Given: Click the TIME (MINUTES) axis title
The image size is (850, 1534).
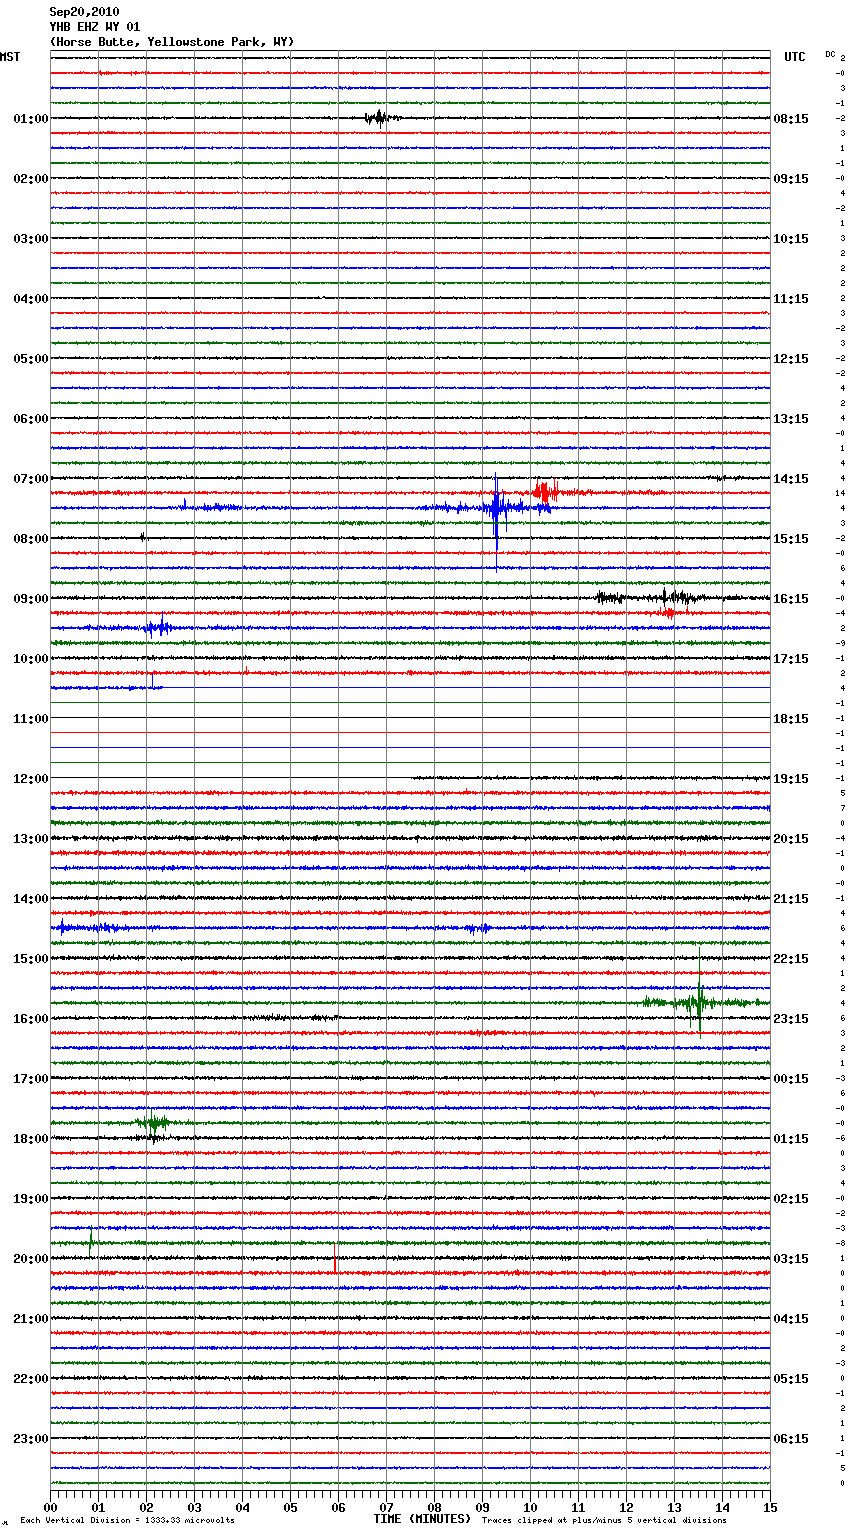Looking at the screenshot, I should (x=422, y=1519).
